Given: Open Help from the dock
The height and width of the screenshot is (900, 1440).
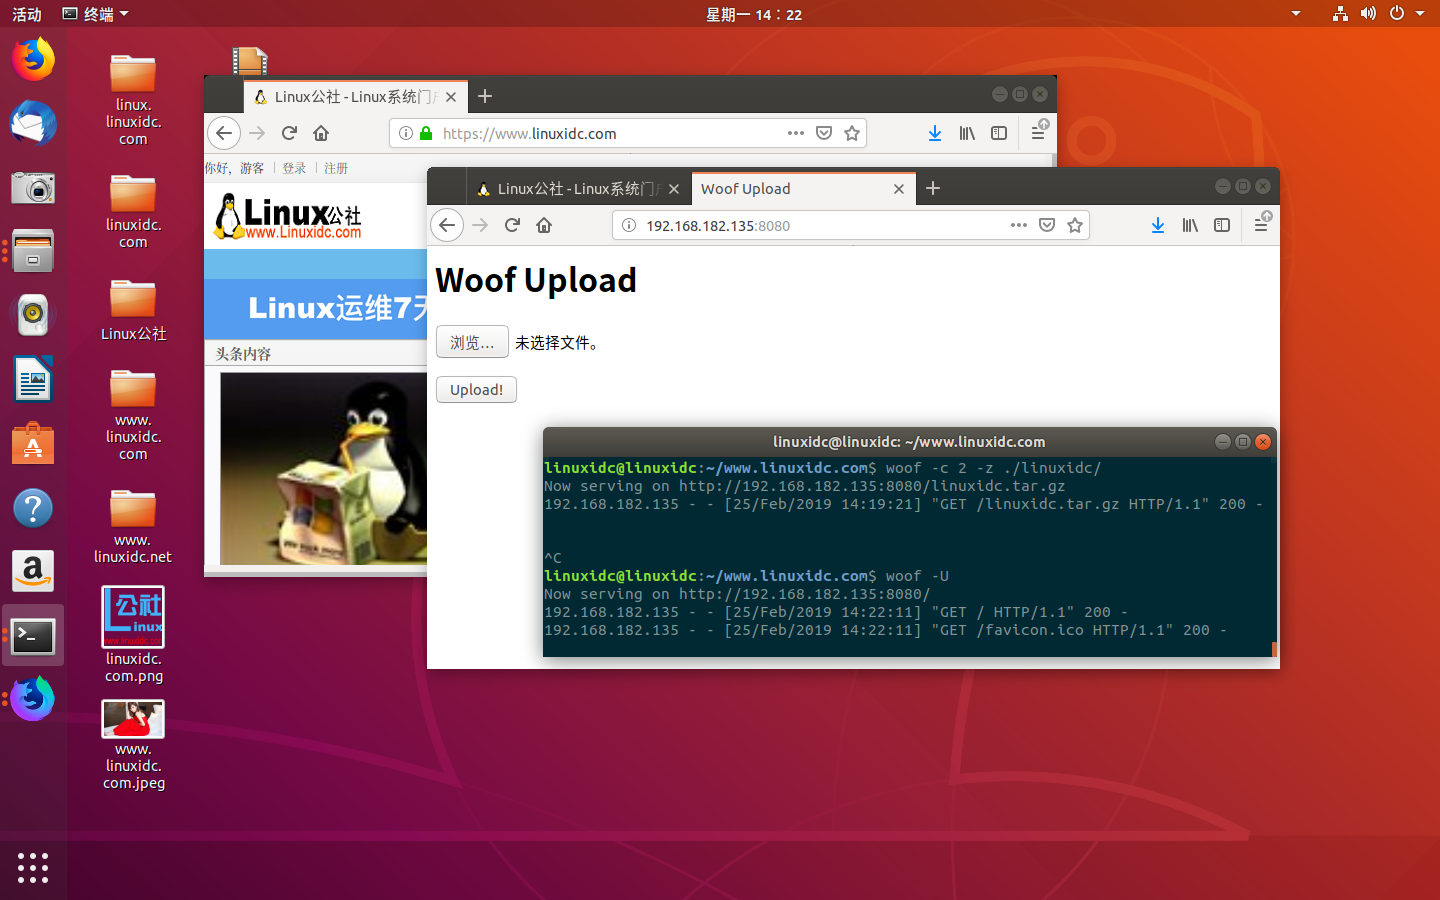Looking at the screenshot, I should [33, 507].
